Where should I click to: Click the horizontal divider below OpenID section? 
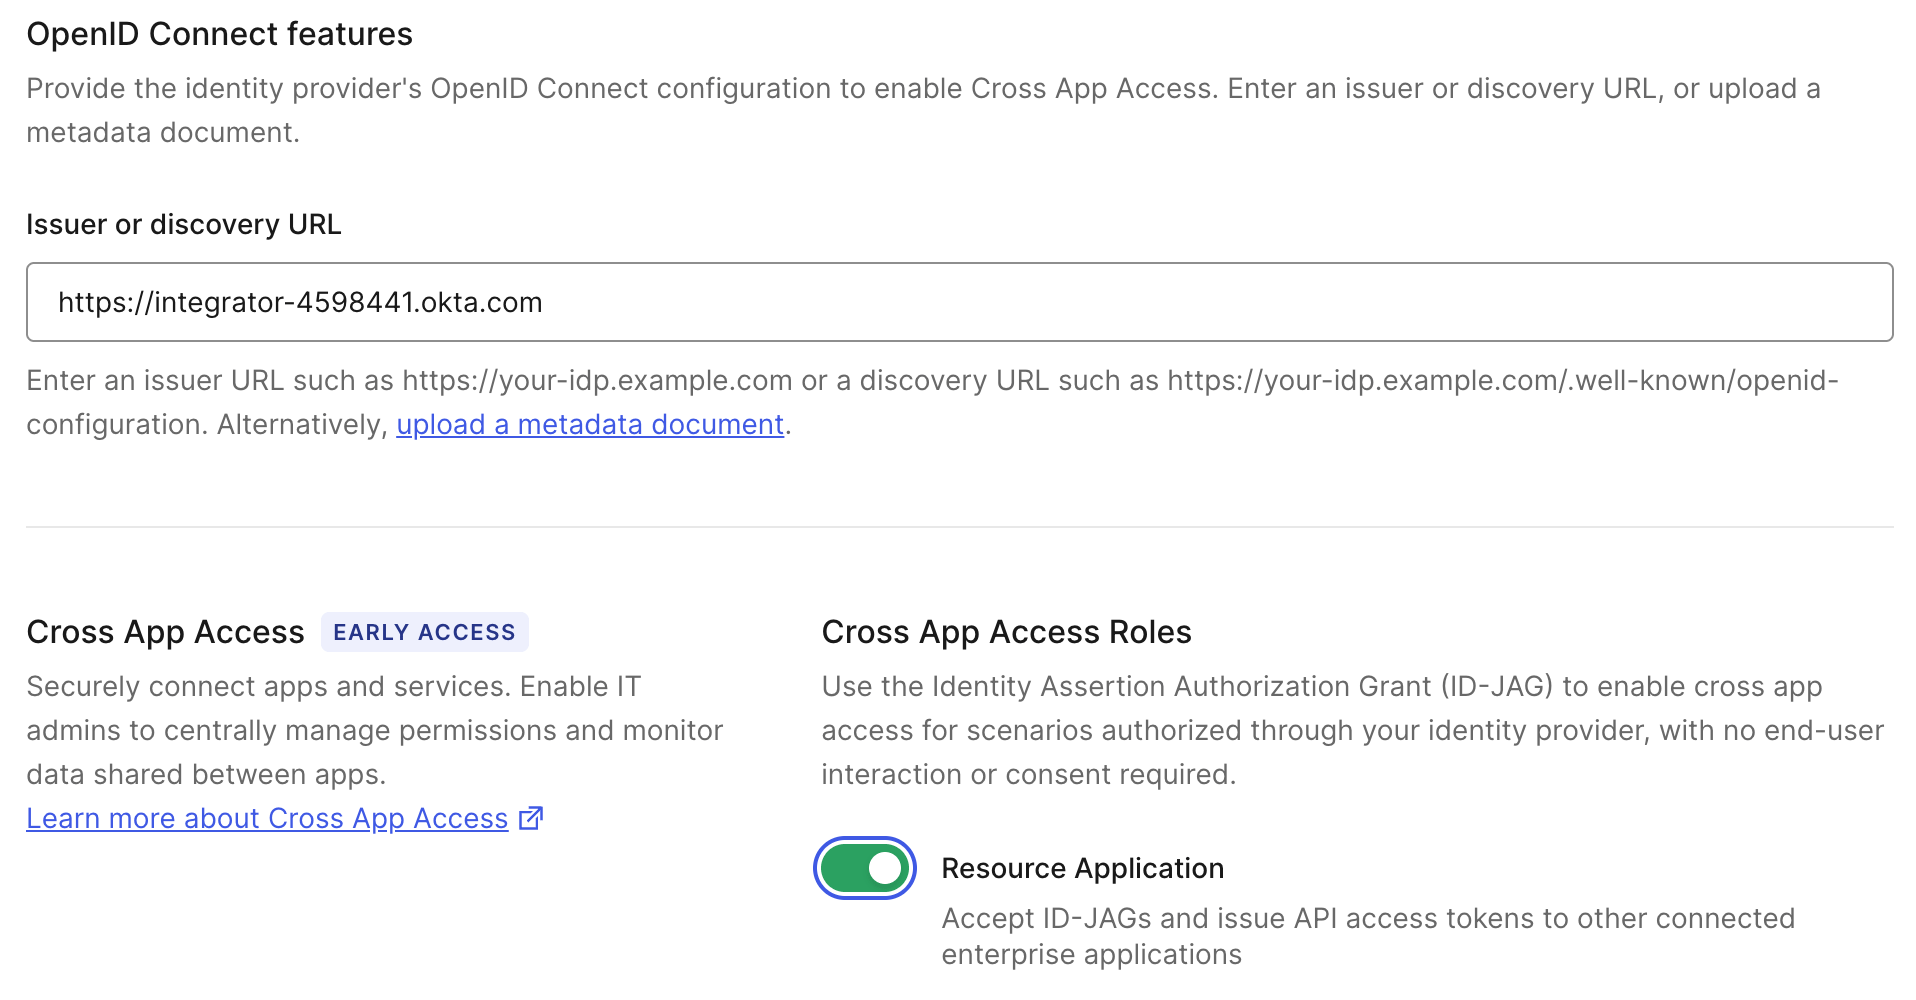coord(959,526)
